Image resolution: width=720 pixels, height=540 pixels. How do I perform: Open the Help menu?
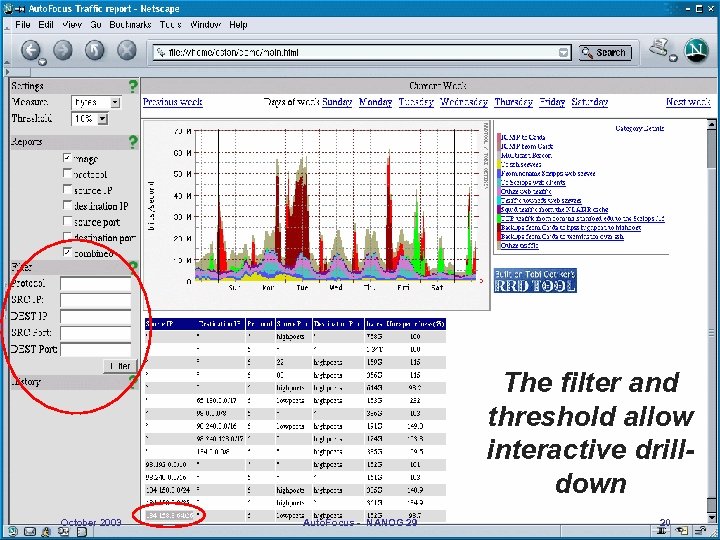coord(238,25)
